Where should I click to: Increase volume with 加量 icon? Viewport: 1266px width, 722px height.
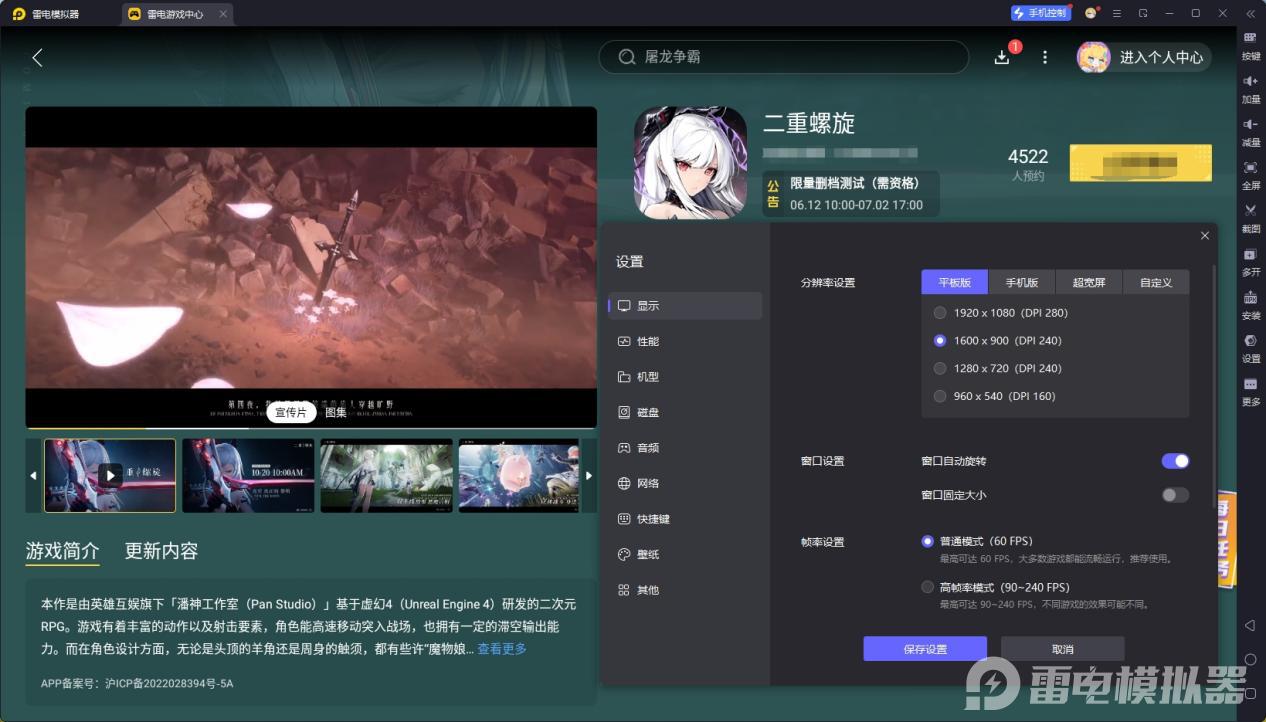coord(1251,88)
